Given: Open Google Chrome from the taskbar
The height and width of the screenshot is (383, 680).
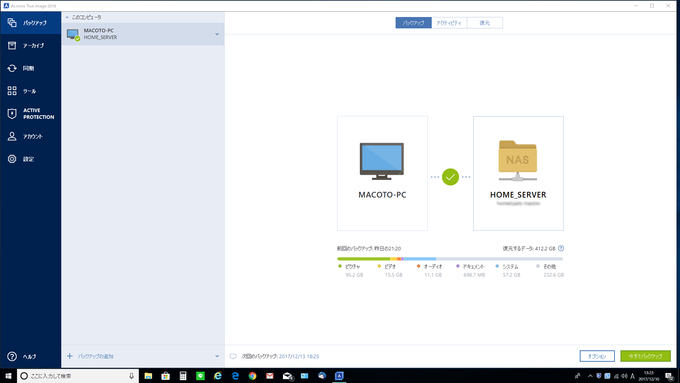Looking at the screenshot, I should pos(252,376).
